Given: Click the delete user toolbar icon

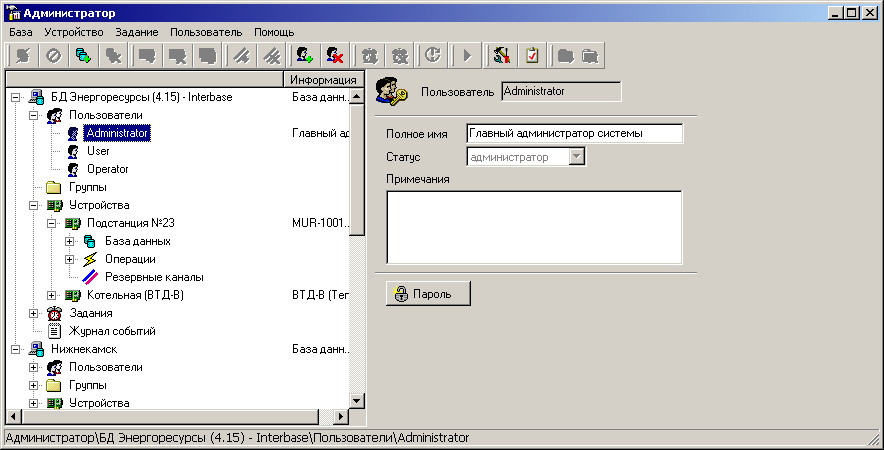Looking at the screenshot, I should point(335,55).
